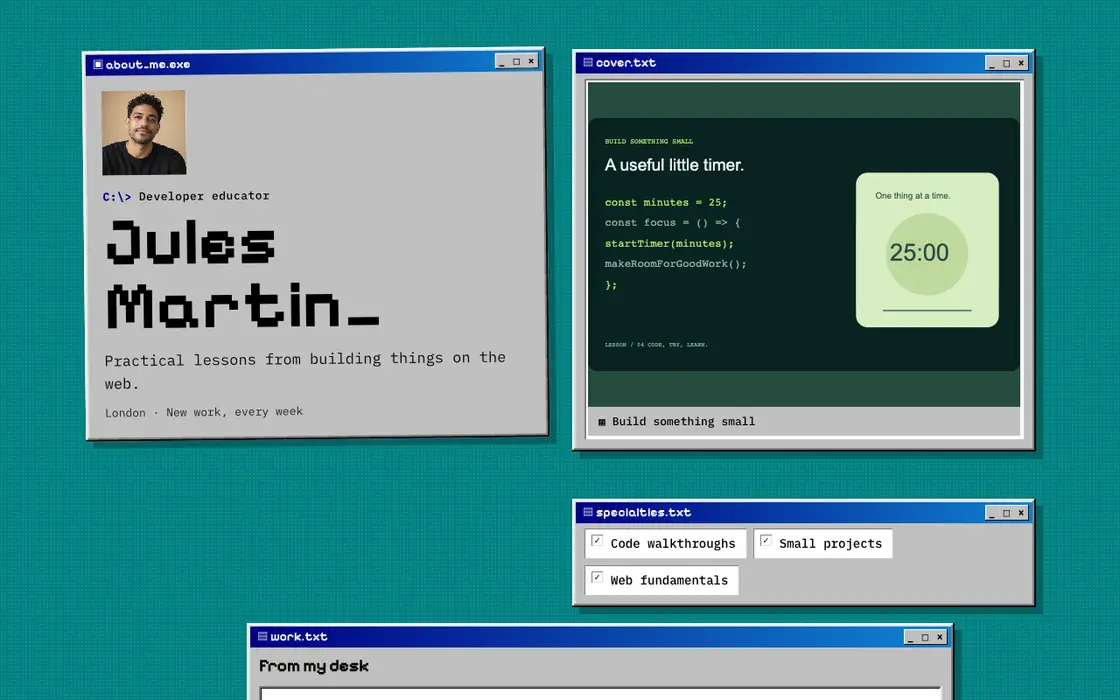Click the BUILD SOMETHING SMALL green label
The image size is (1120, 700).
[649, 141]
